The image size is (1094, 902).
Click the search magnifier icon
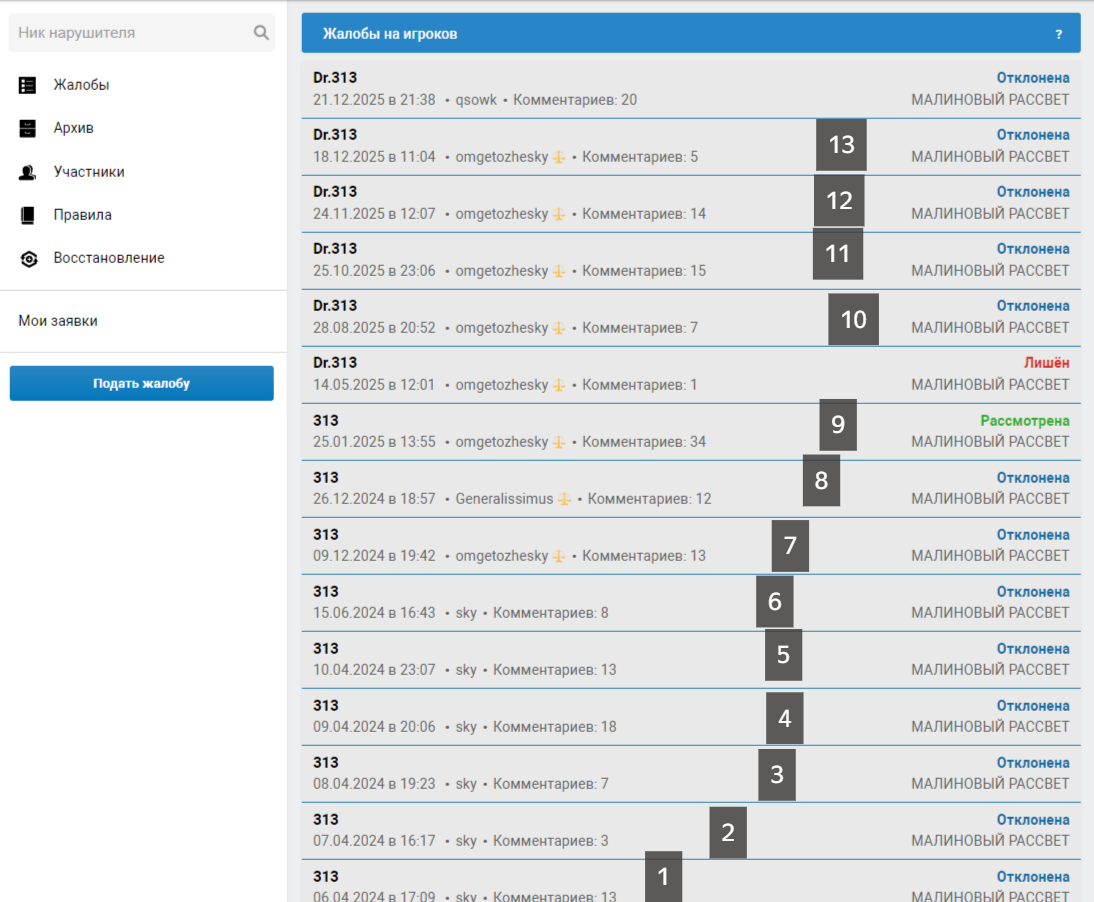(x=261, y=33)
